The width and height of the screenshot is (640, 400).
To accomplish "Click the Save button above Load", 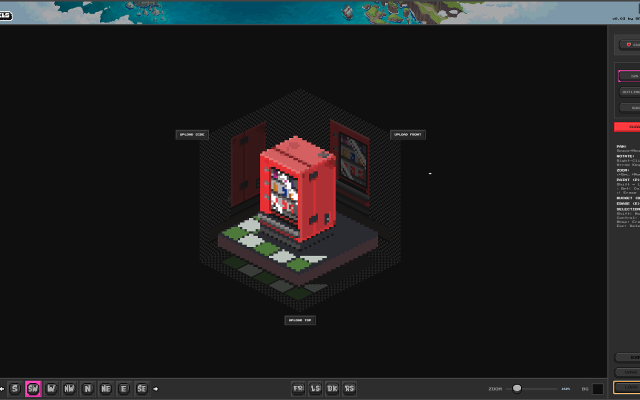I will point(627,372).
